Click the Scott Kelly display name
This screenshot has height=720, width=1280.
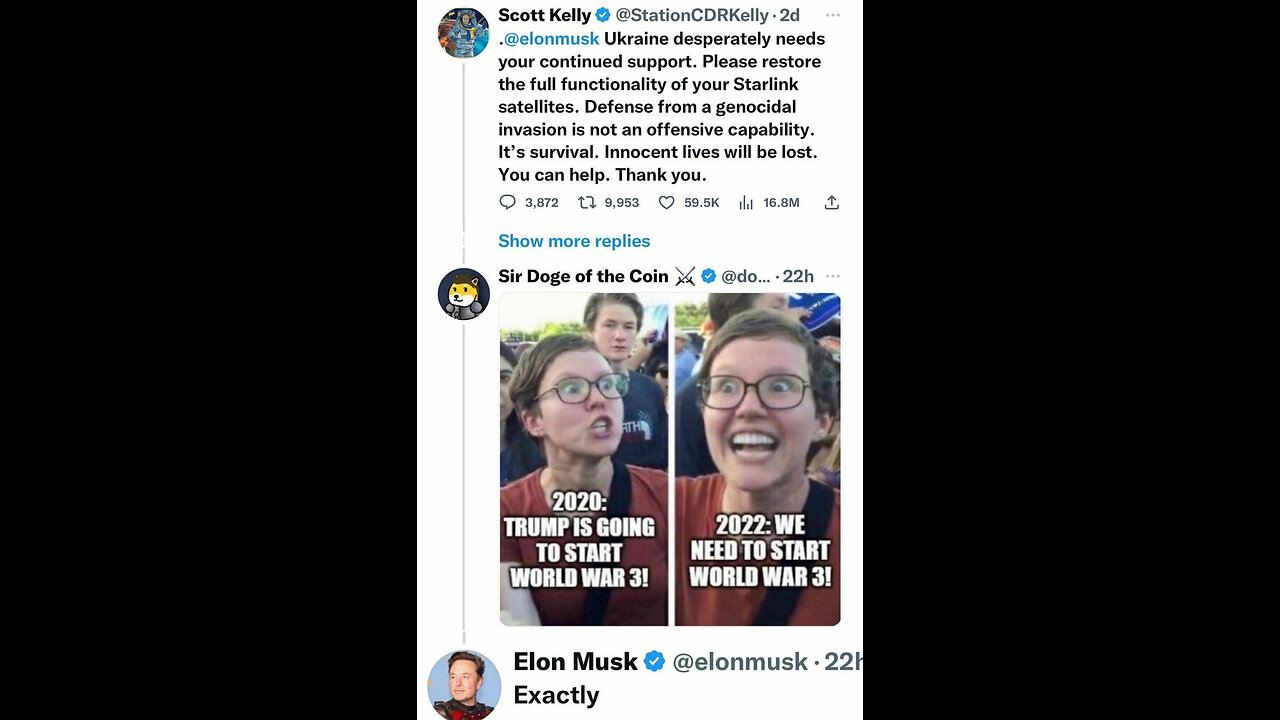pyautogui.click(x=545, y=15)
